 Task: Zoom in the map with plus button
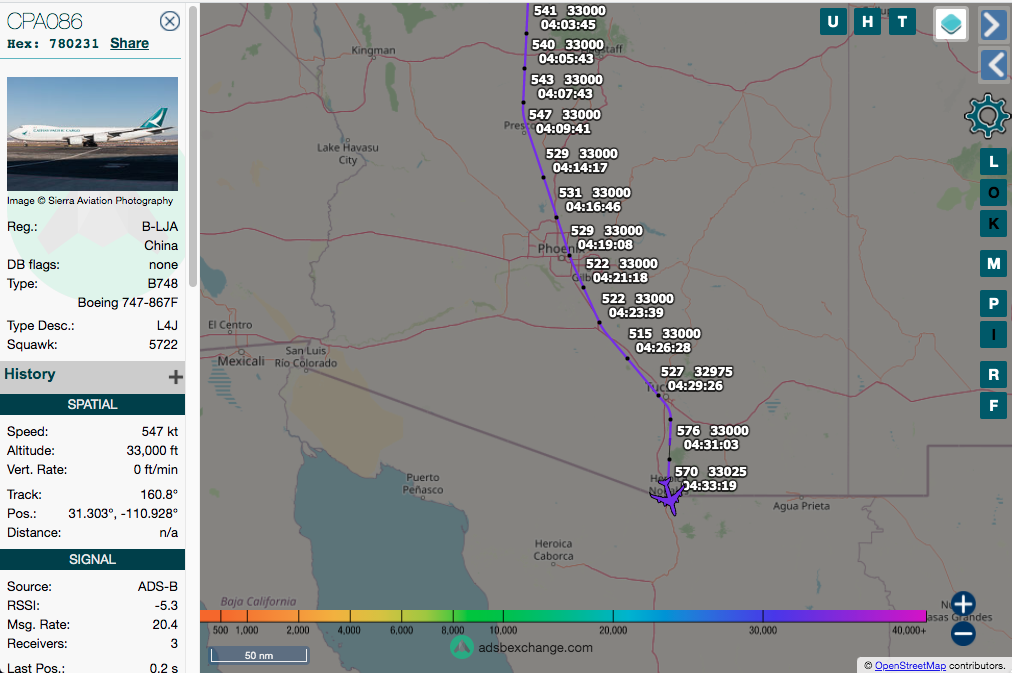click(963, 604)
